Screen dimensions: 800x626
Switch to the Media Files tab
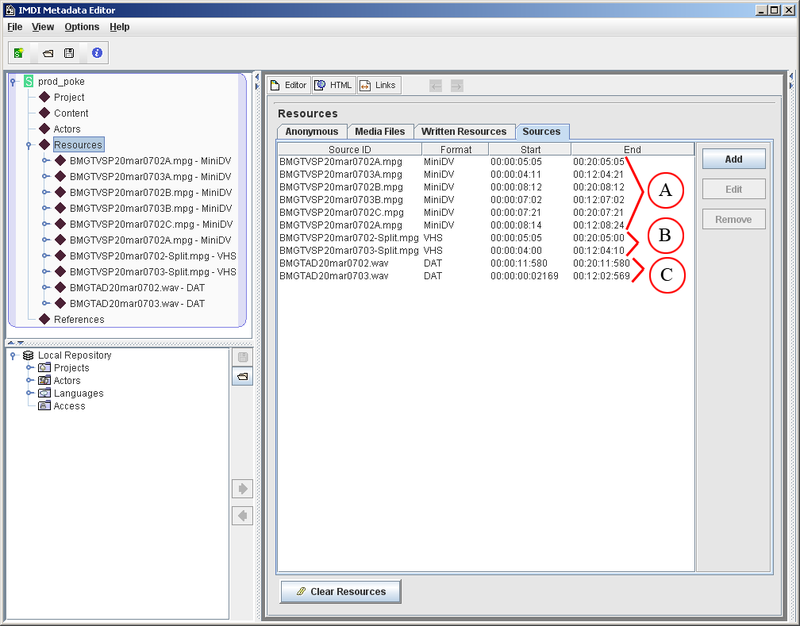pyautogui.click(x=380, y=131)
